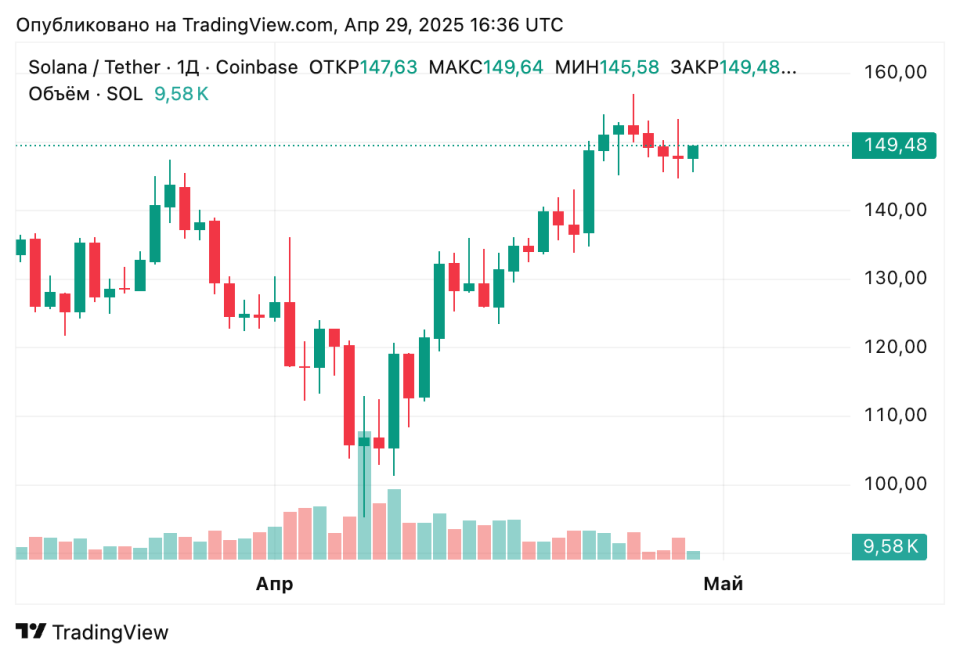The image size is (960, 659).
Task: Open the TradingView wordmark link
Action: point(110,632)
